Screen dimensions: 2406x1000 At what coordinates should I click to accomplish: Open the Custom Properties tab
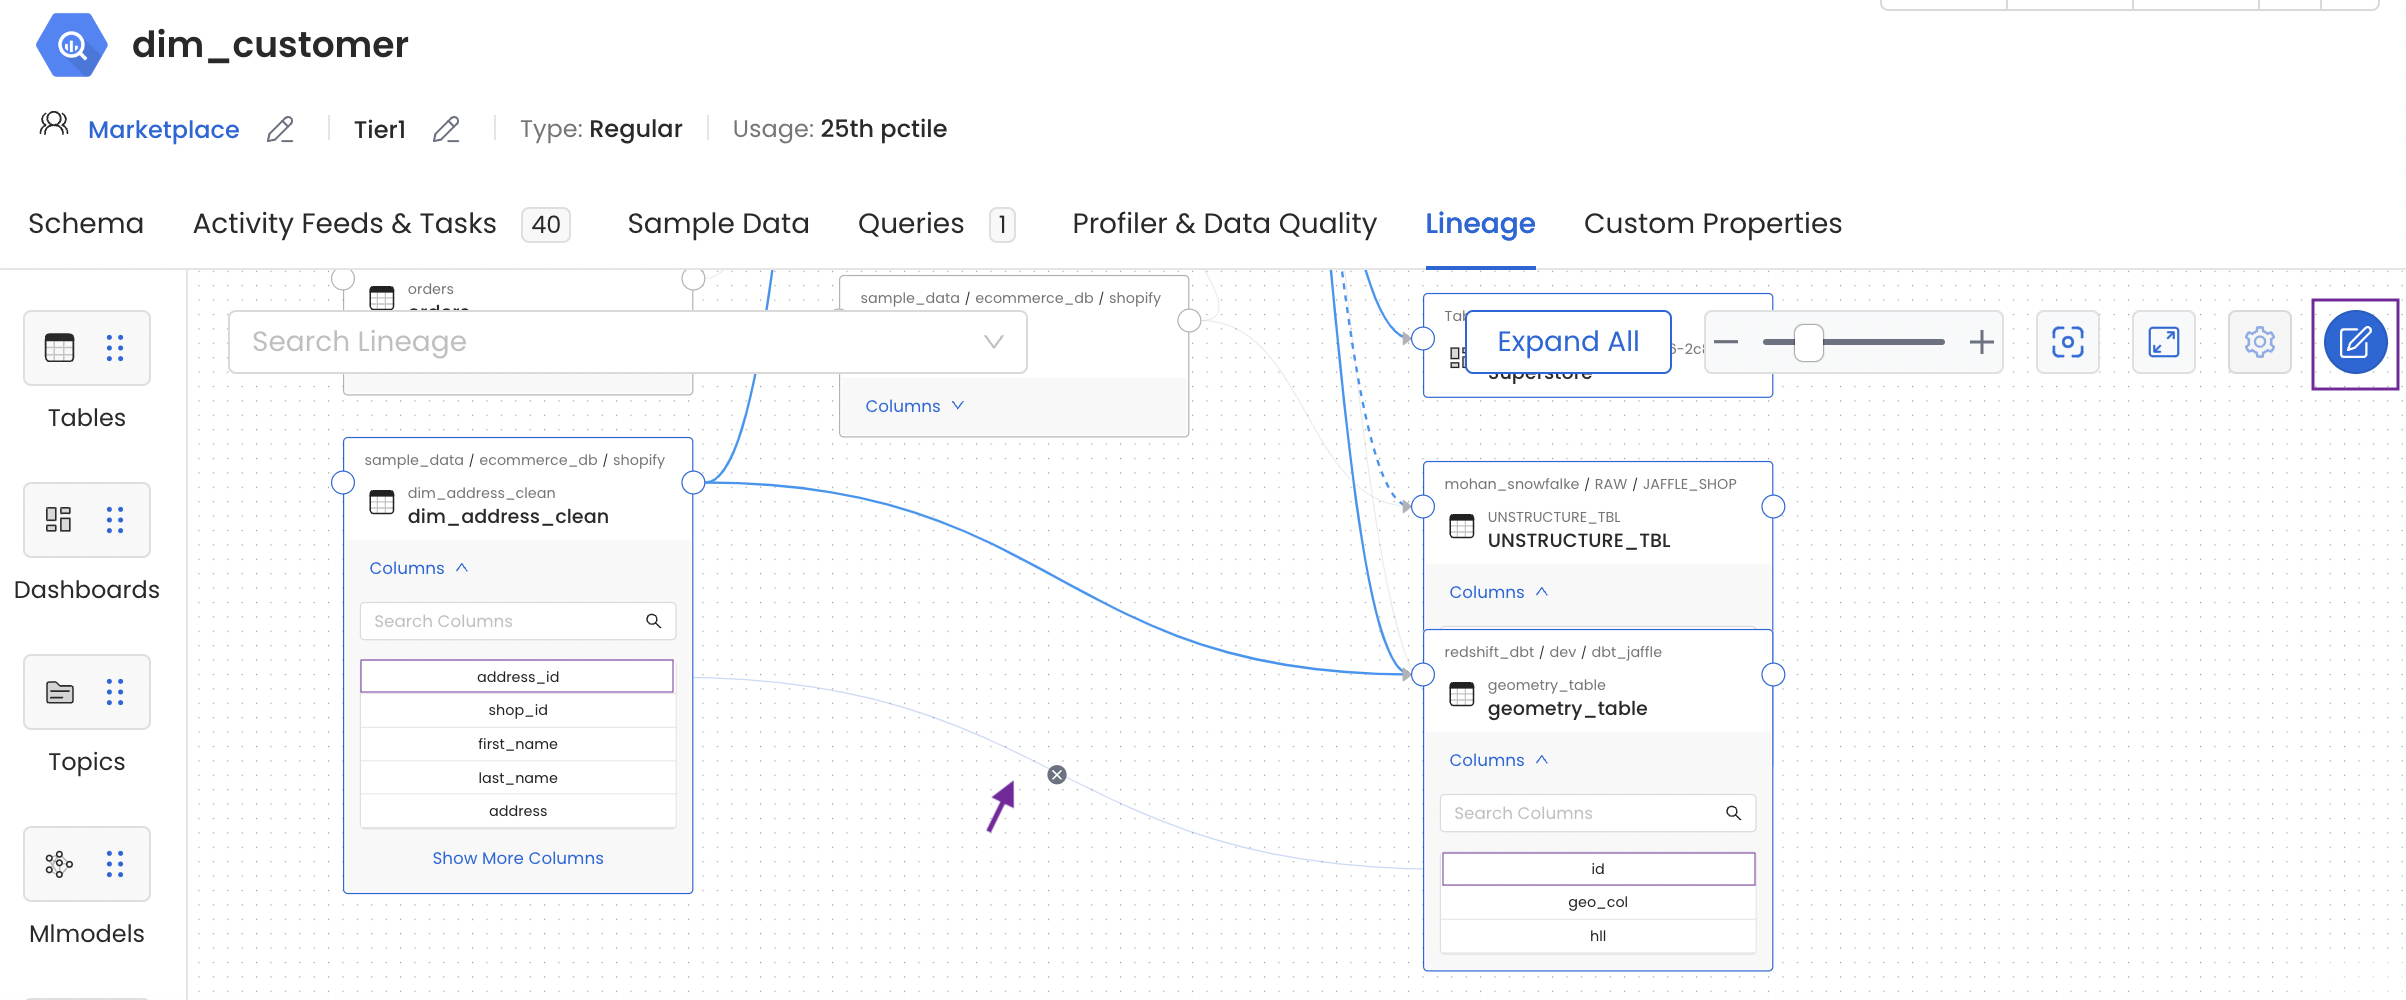click(x=1712, y=223)
